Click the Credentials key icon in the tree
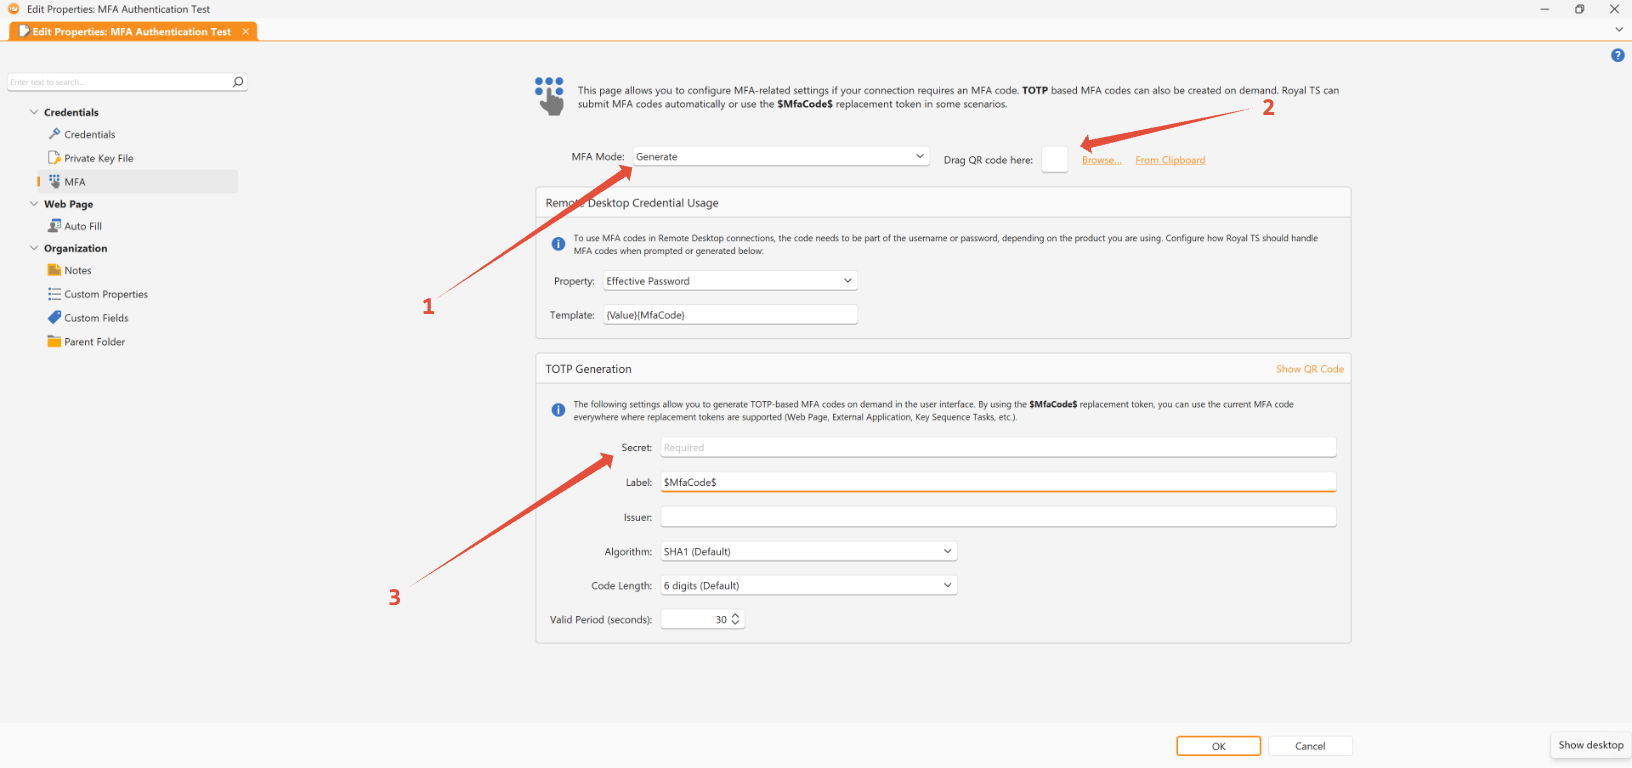 55,134
